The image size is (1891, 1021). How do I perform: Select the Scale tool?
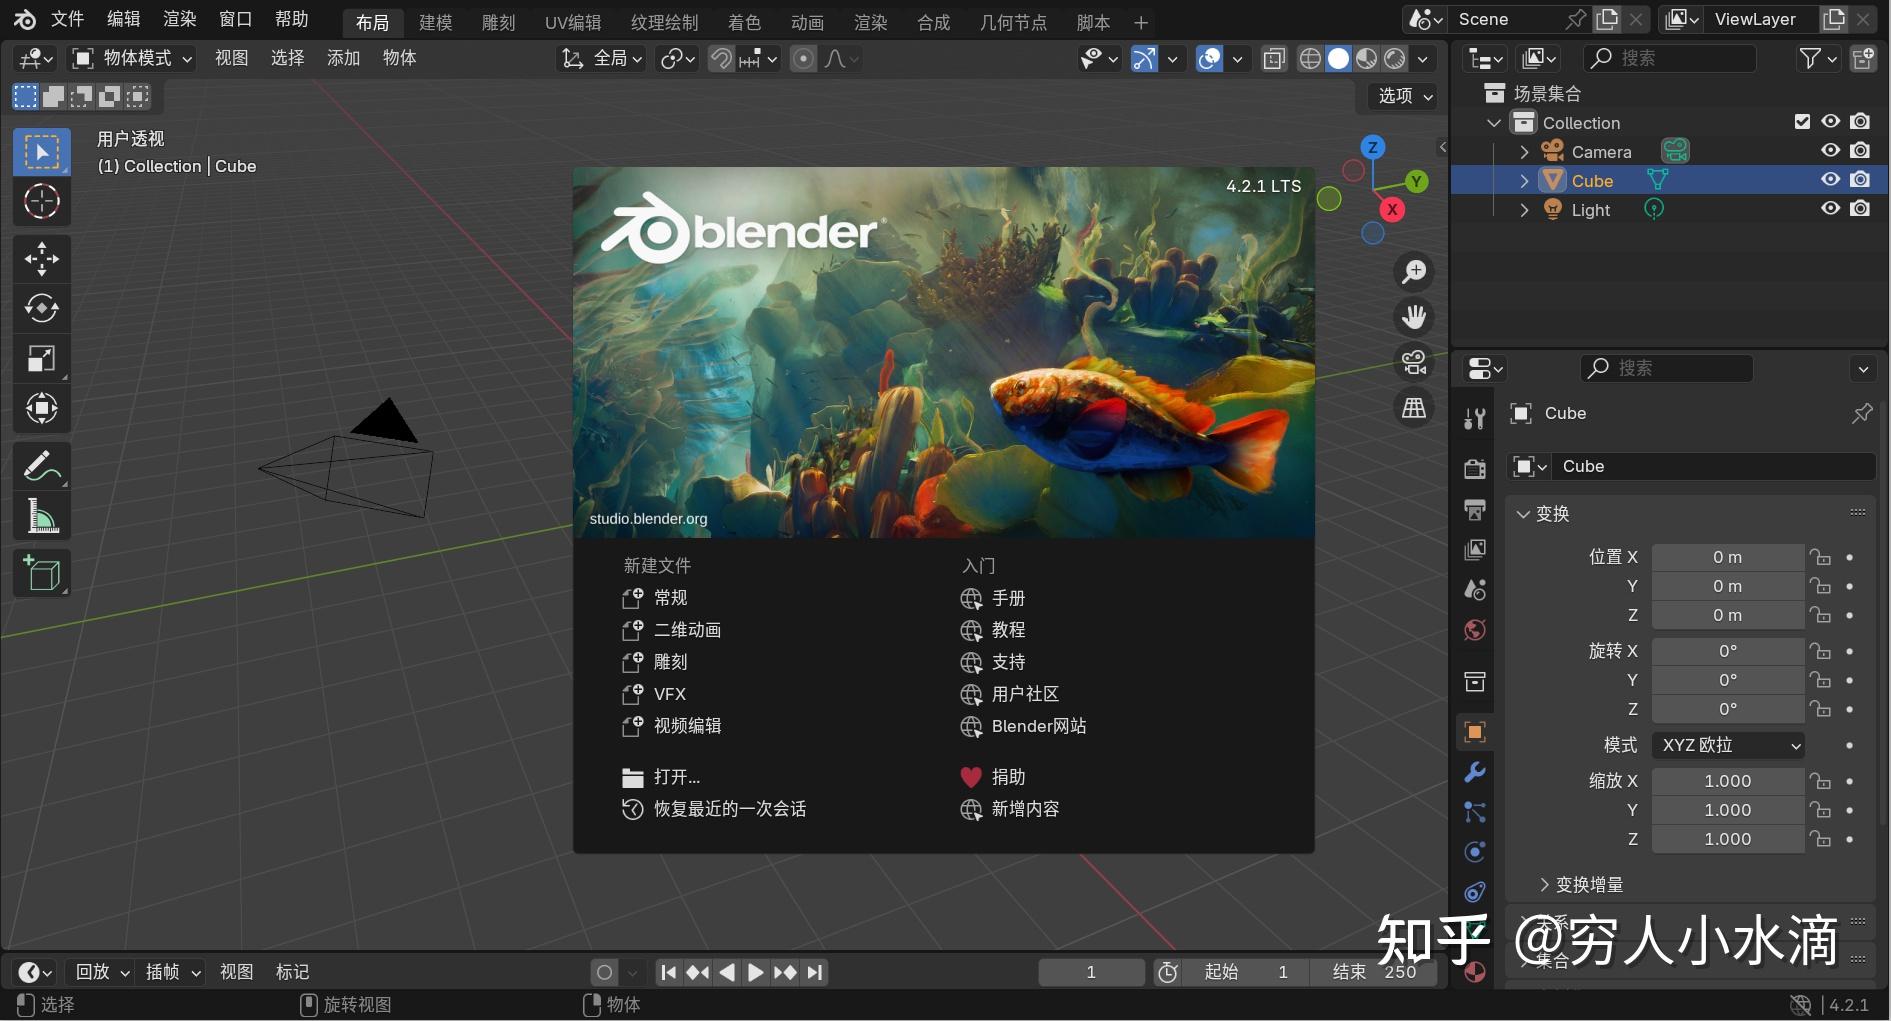tap(42, 358)
